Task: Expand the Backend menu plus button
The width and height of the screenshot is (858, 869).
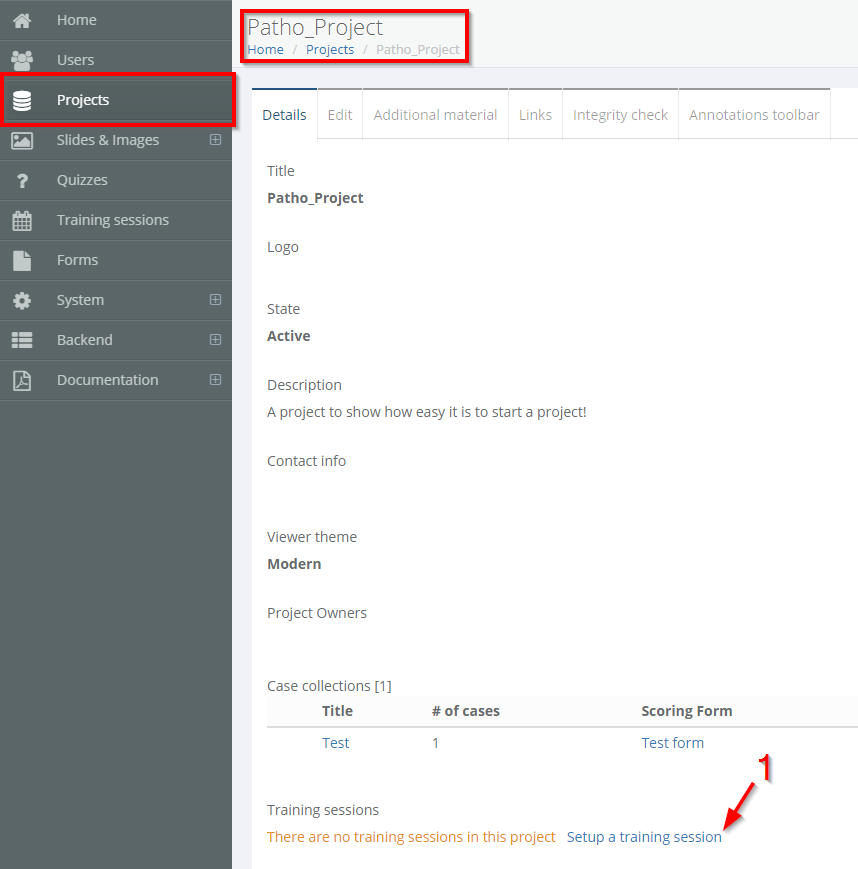Action: click(215, 340)
